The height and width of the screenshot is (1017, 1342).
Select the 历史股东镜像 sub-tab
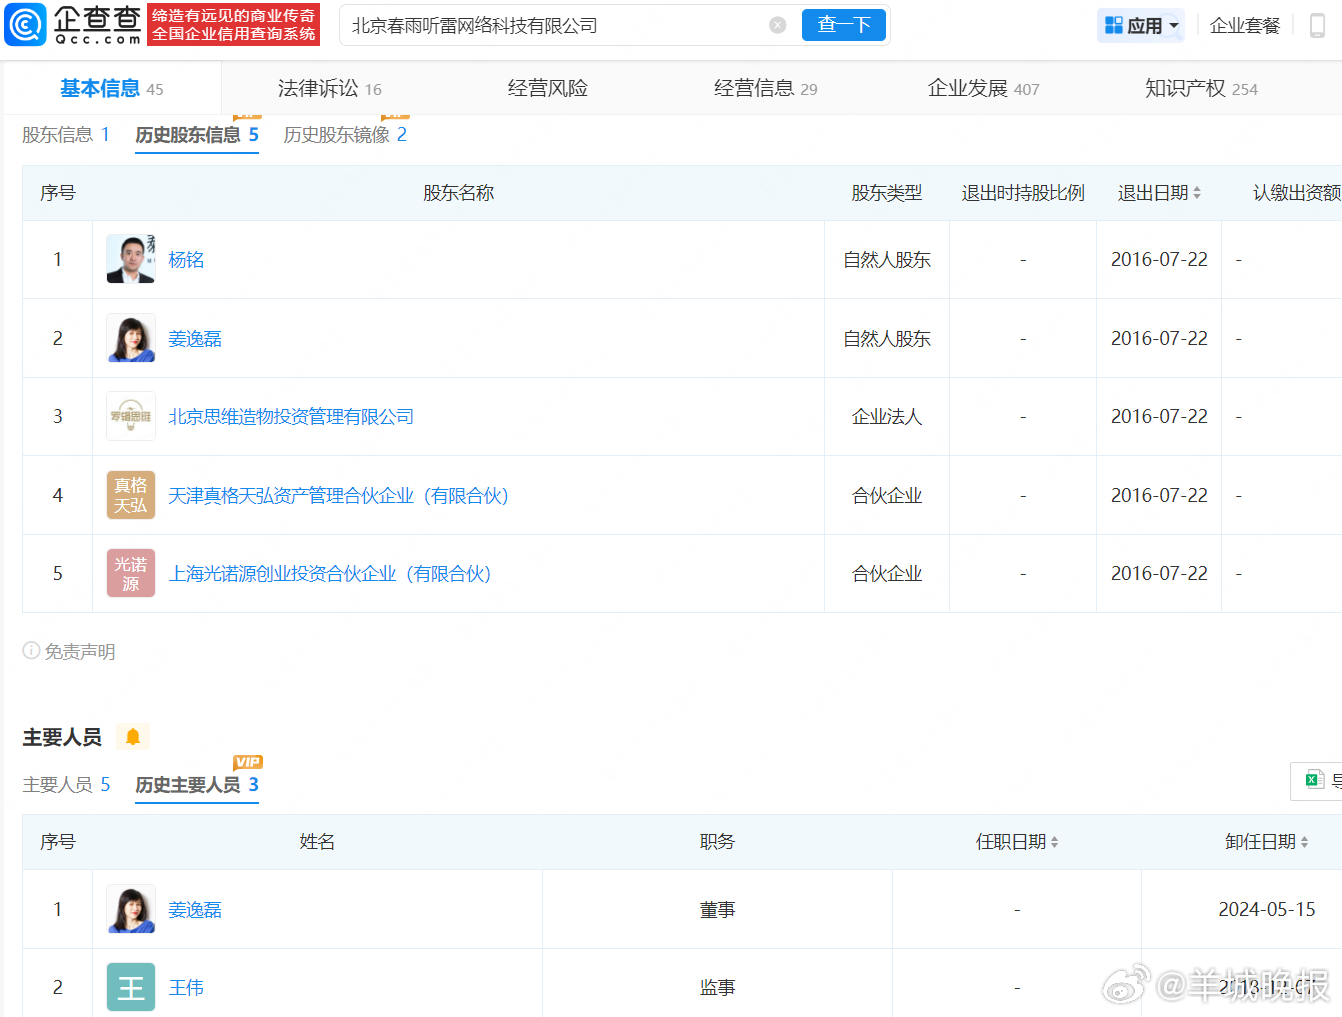344,135
